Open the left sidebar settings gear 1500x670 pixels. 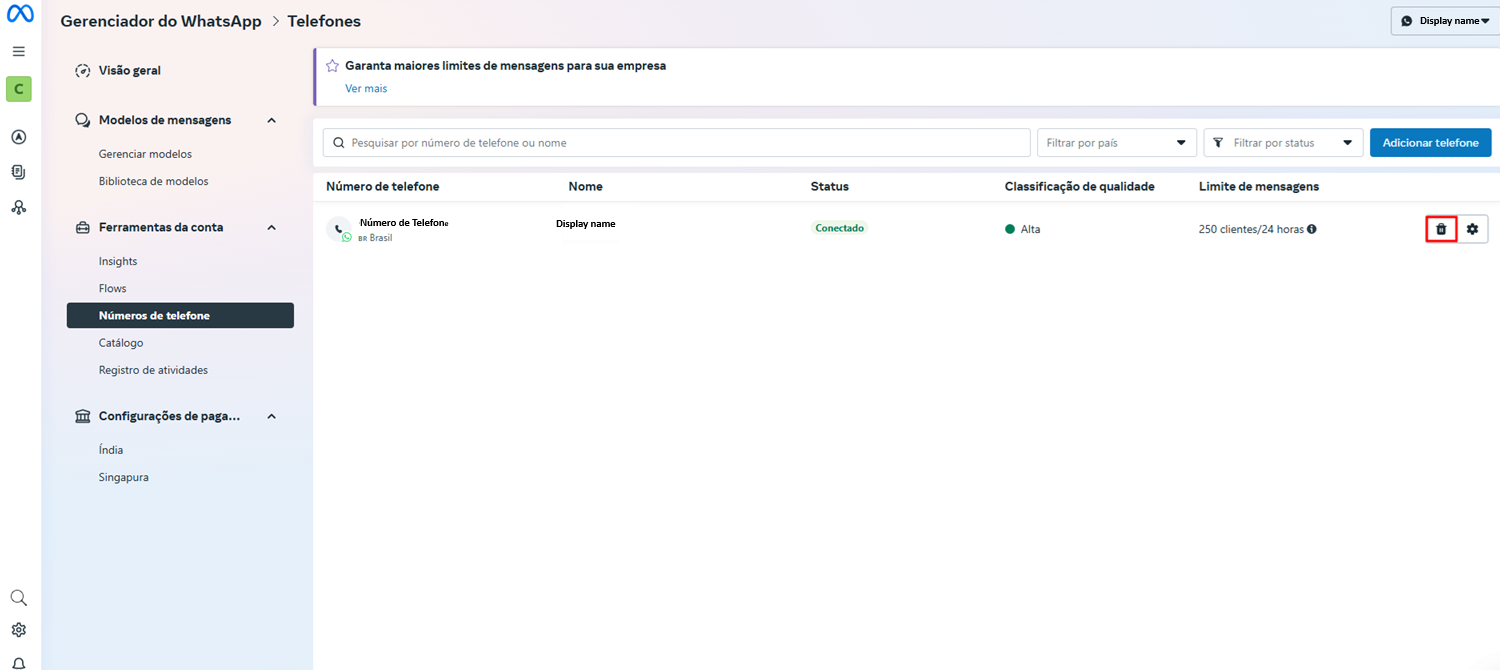click(19, 630)
